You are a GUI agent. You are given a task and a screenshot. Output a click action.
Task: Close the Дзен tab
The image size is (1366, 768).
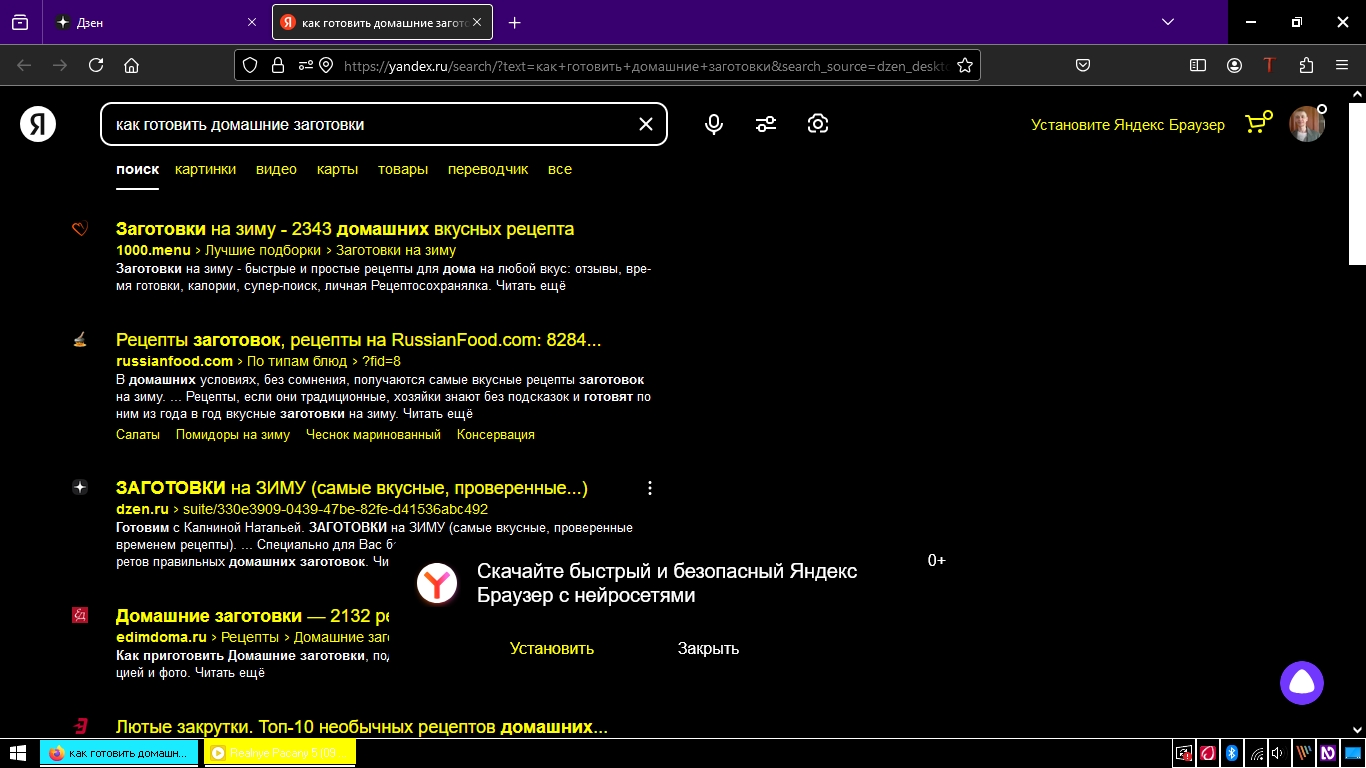251,22
